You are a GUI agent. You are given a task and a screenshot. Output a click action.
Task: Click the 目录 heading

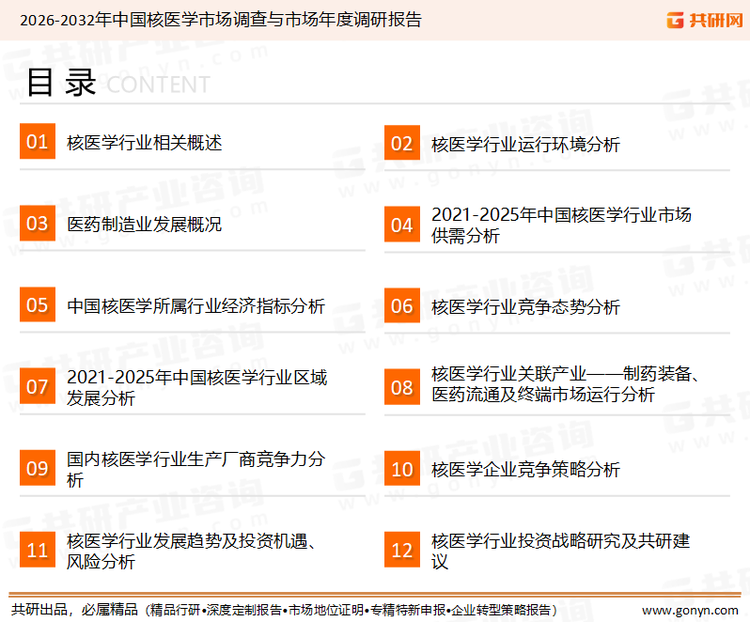(x=61, y=82)
